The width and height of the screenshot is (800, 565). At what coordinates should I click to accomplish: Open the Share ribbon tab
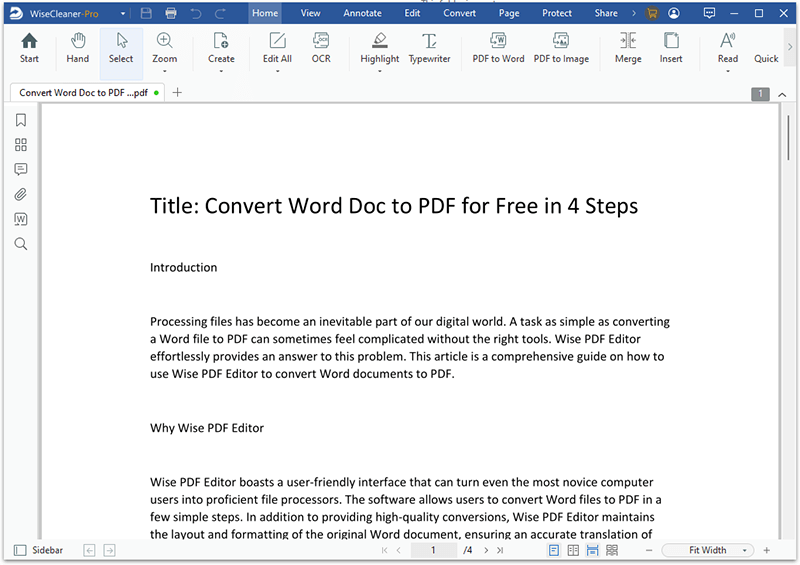pos(606,13)
